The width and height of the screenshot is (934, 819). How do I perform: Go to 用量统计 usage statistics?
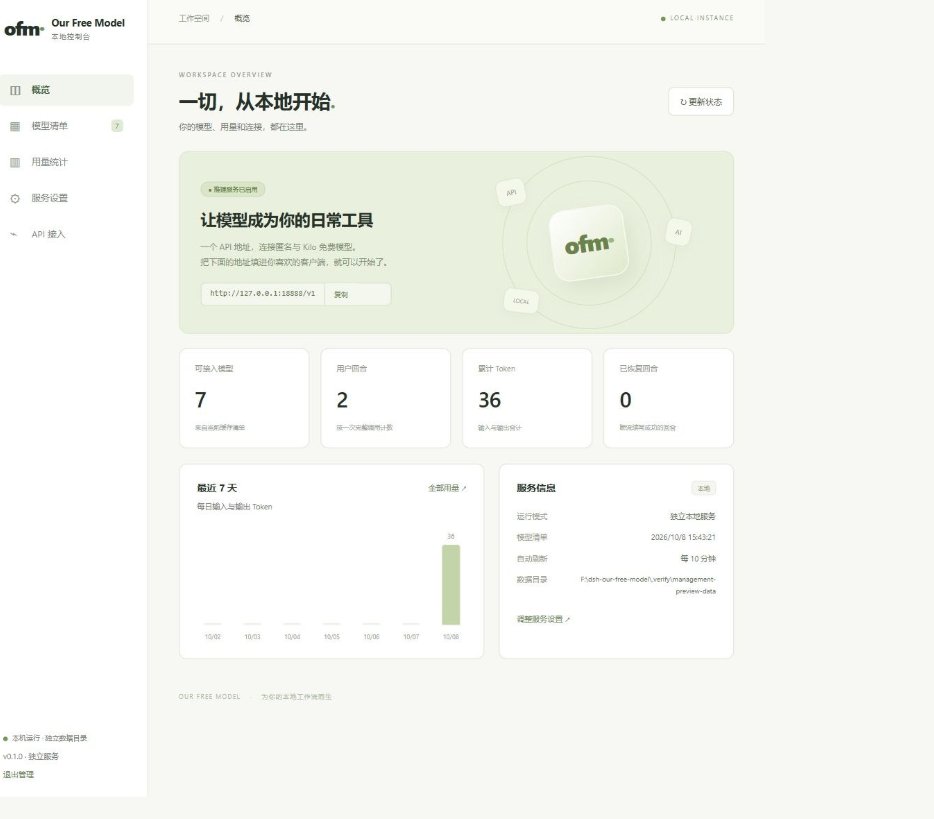tap(67, 162)
